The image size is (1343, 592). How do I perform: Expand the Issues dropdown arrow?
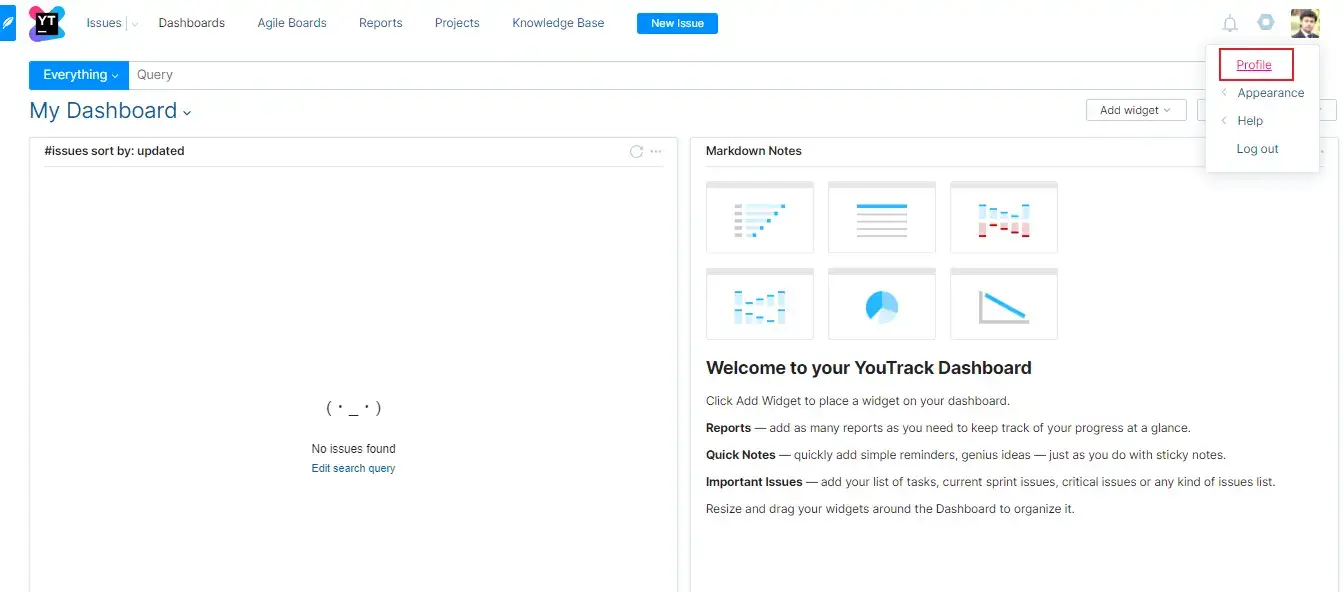coord(135,23)
